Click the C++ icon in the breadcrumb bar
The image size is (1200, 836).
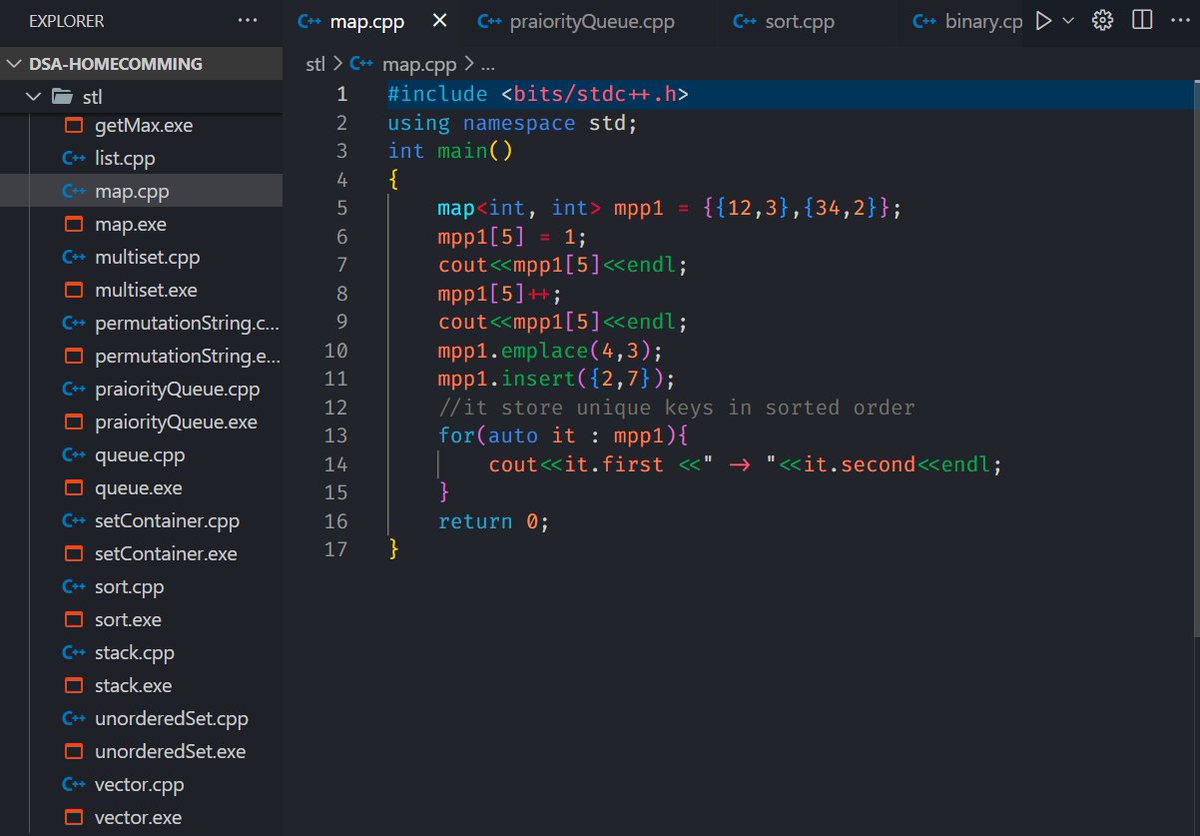[x=358, y=63]
